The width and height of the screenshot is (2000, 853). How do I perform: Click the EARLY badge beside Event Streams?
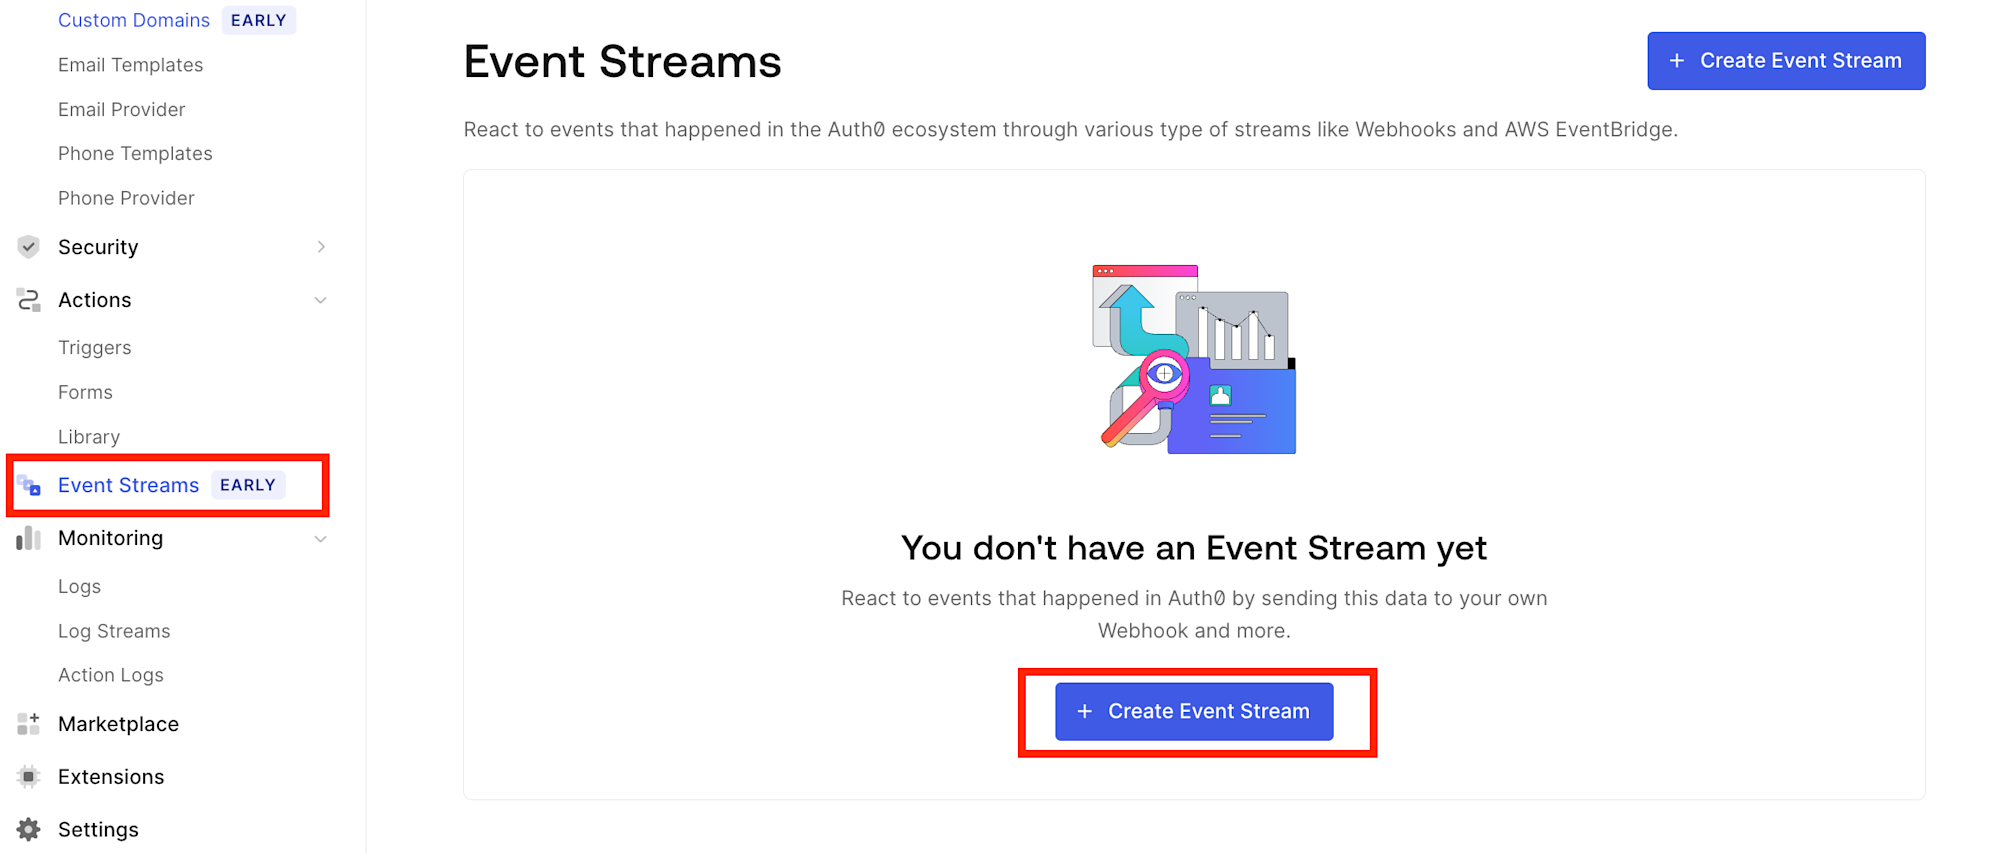pyautogui.click(x=248, y=485)
